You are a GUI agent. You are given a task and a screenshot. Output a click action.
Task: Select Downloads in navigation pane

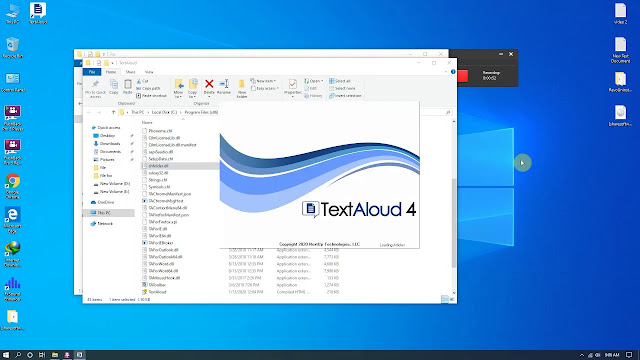(107, 144)
